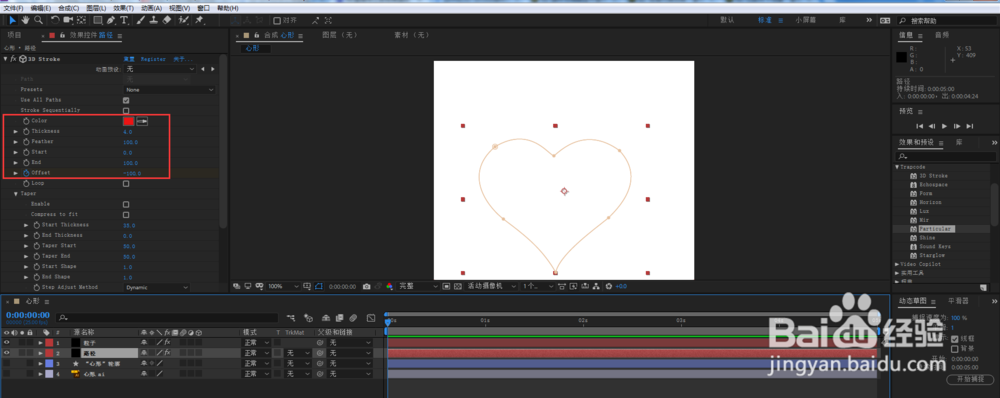
Task: Switch to the 音频 panel tab
Action: pyautogui.click(x=942, y=35)
